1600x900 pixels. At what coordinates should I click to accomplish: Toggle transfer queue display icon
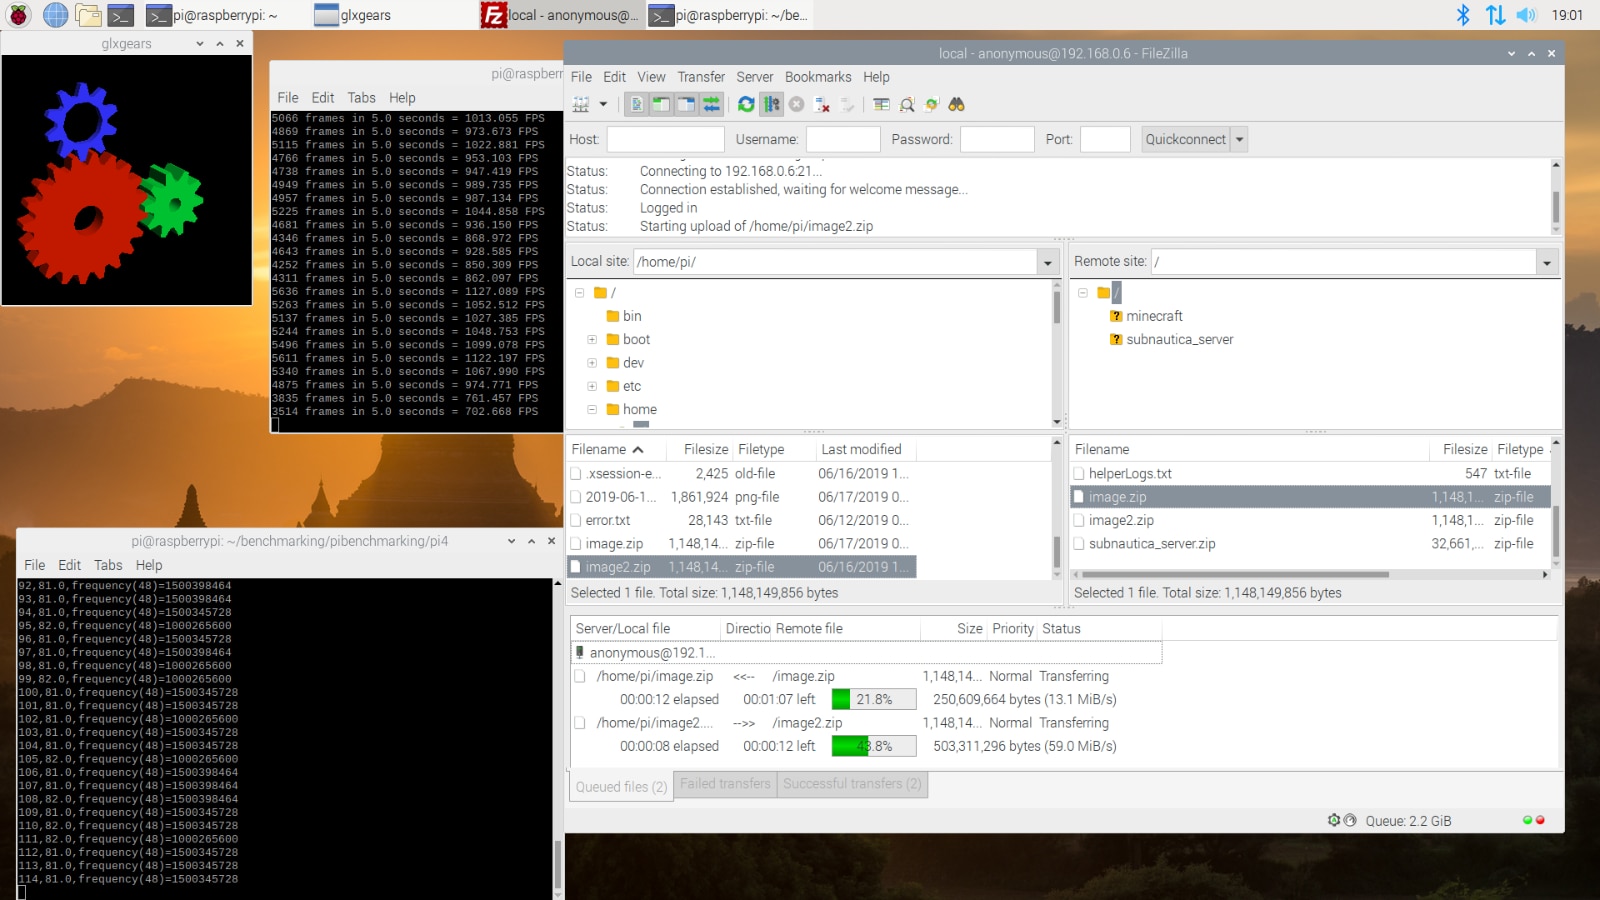pos(711,104)
